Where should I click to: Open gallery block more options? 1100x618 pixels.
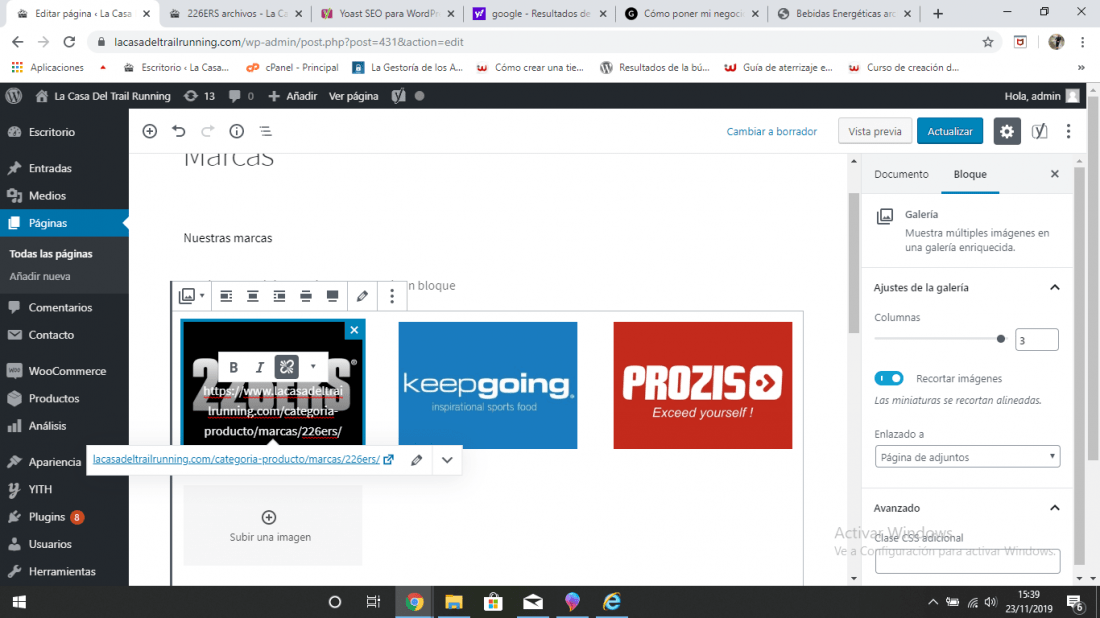click(392, 296)
